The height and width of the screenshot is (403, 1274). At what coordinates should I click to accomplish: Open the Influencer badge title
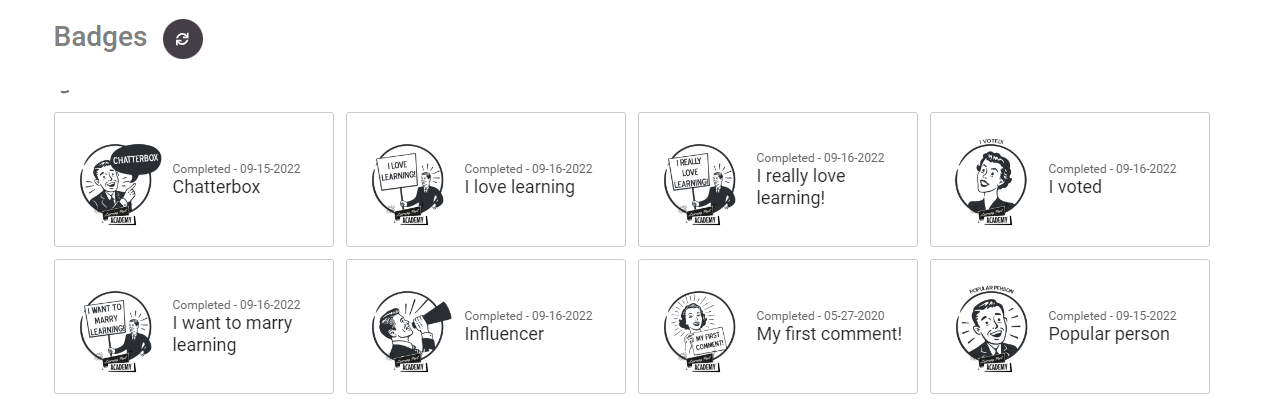point(504,334)
